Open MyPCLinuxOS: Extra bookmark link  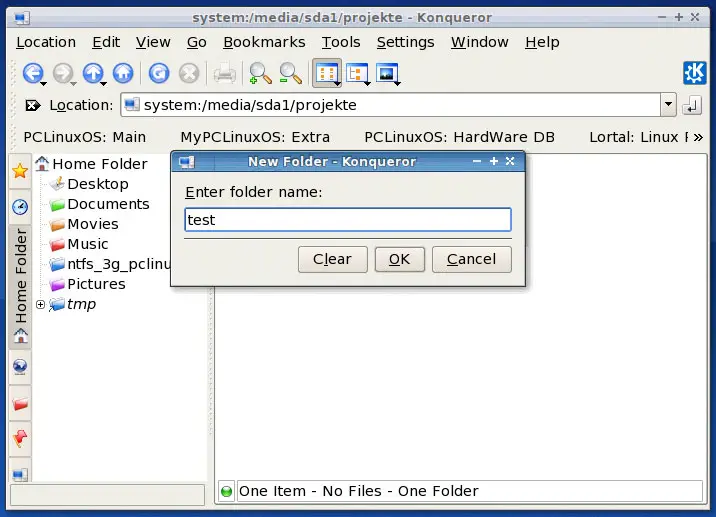coord(255,137)
